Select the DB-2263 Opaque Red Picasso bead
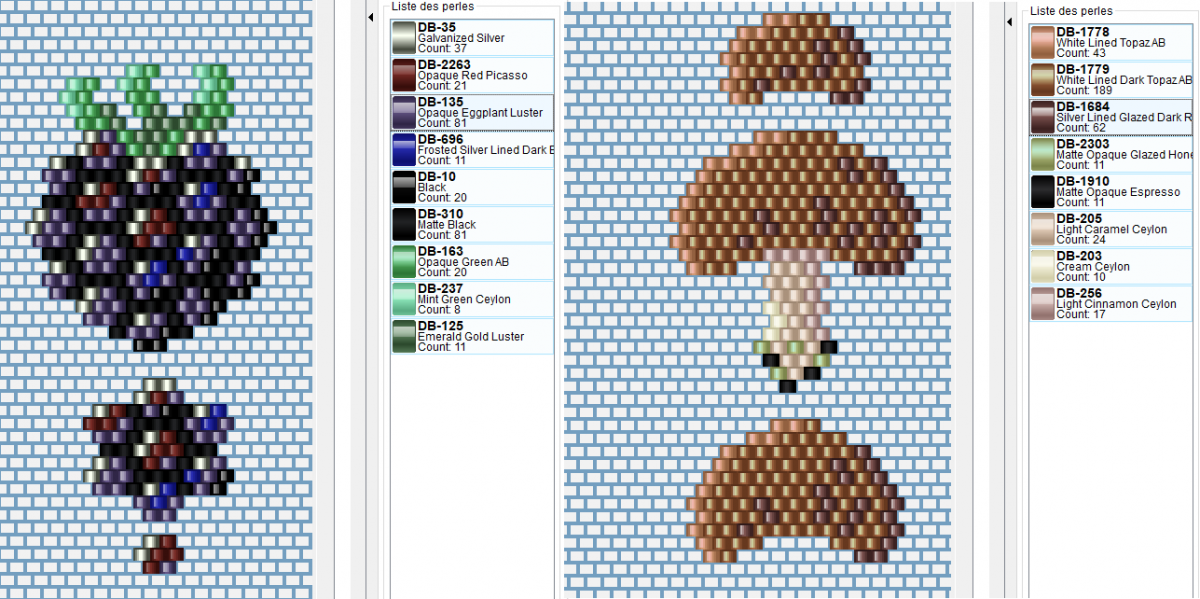The image size is (1200, 599). 470,74
